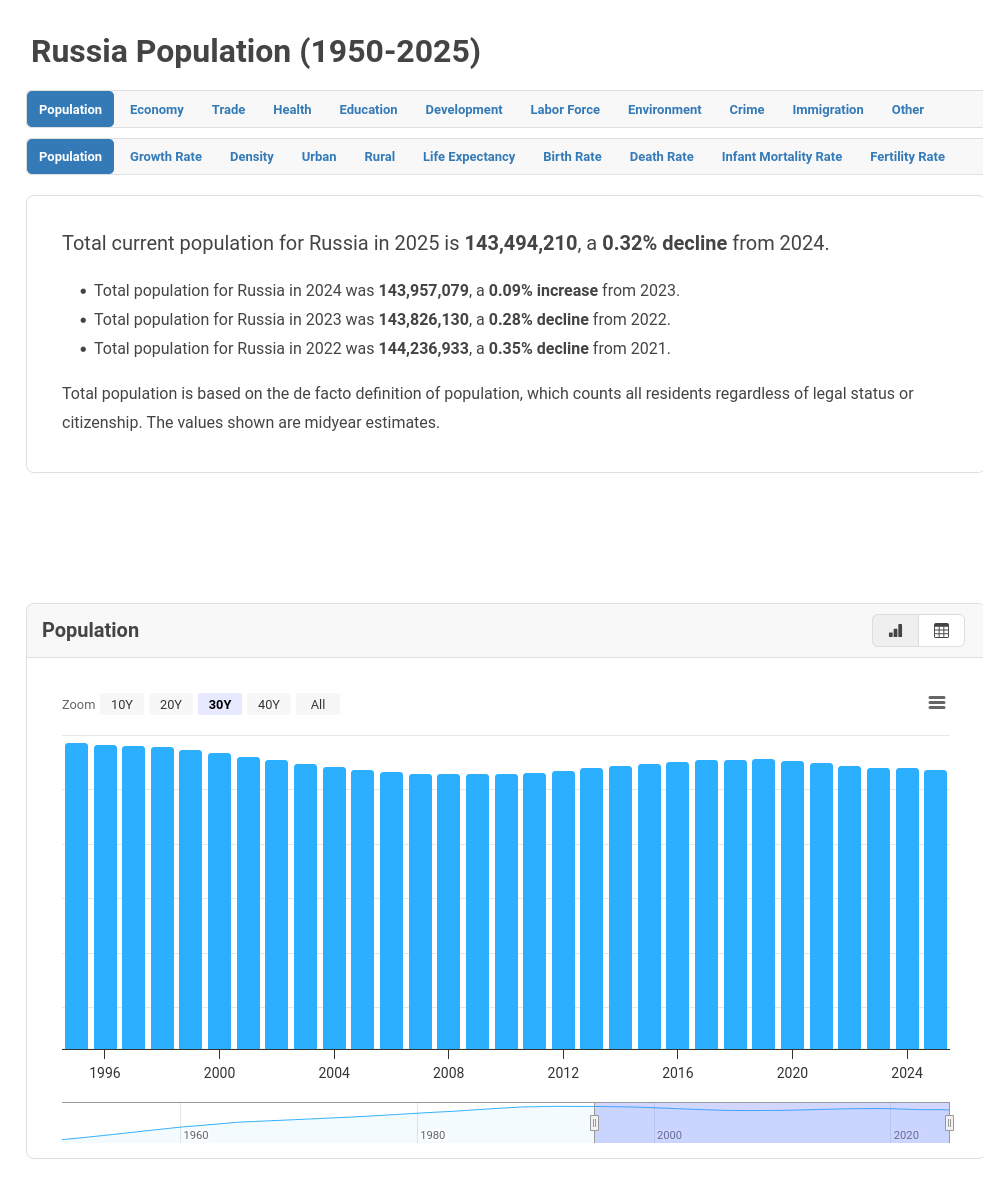
Task: View the Death Rate sub-tab
Action: [x=661, y=156]
